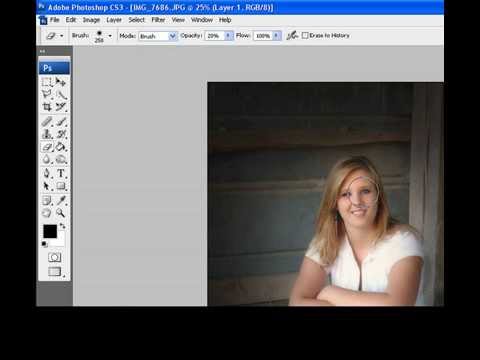The height and width of the screenshot is (360, 480).
Task: Select the Clone Stamp tool
Action: click(47, 134)
